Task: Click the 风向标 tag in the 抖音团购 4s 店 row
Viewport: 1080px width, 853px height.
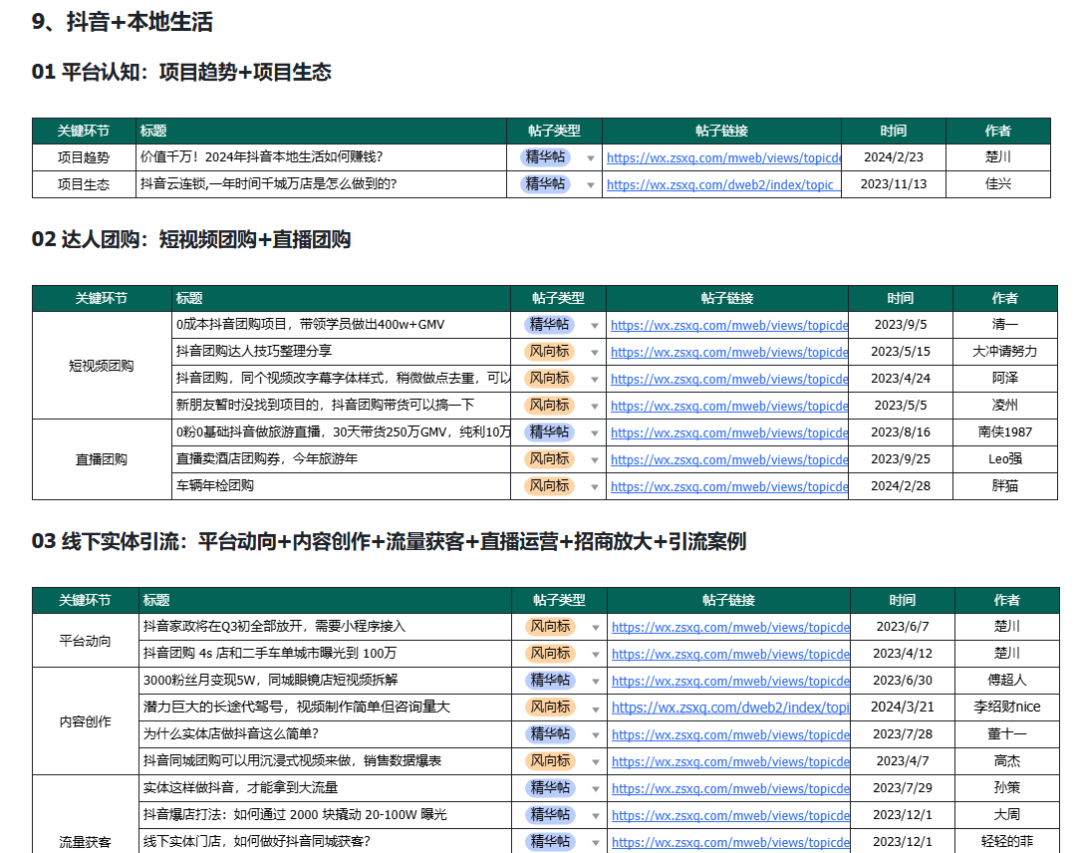Action: tap(550, 653)
